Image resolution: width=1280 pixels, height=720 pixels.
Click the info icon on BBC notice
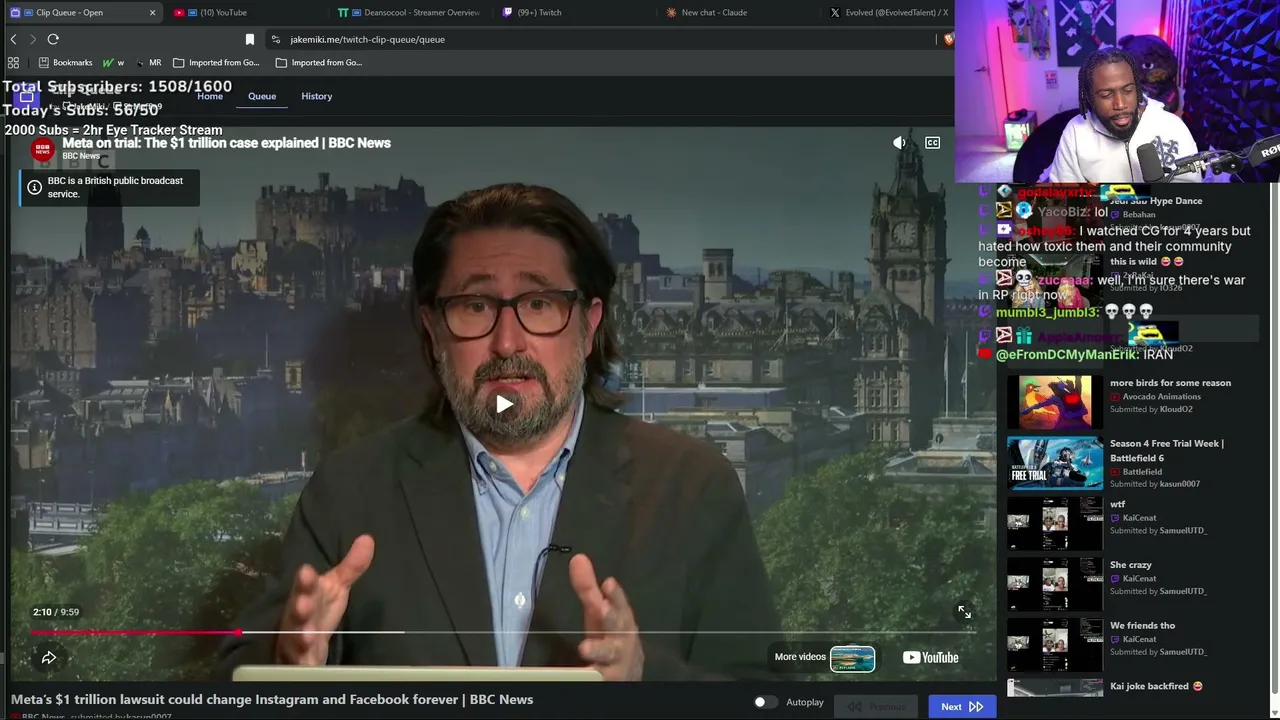click(34, 187)
